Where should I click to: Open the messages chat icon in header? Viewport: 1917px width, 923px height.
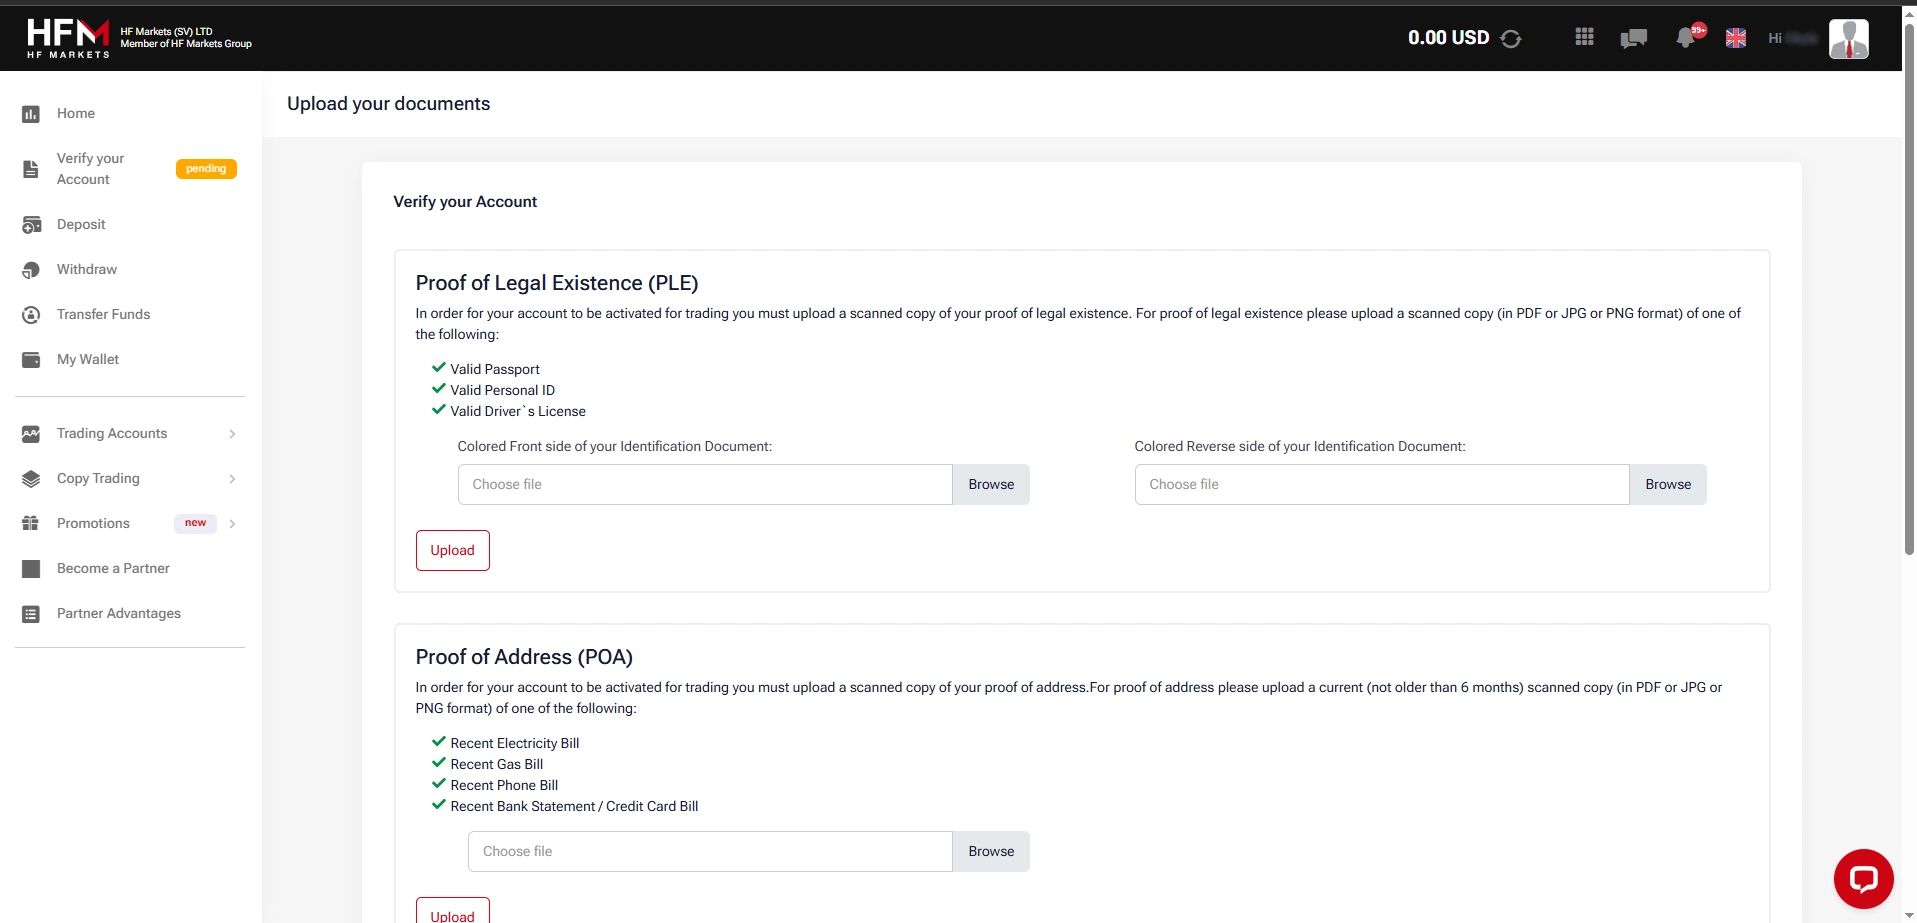(1633, 38)
